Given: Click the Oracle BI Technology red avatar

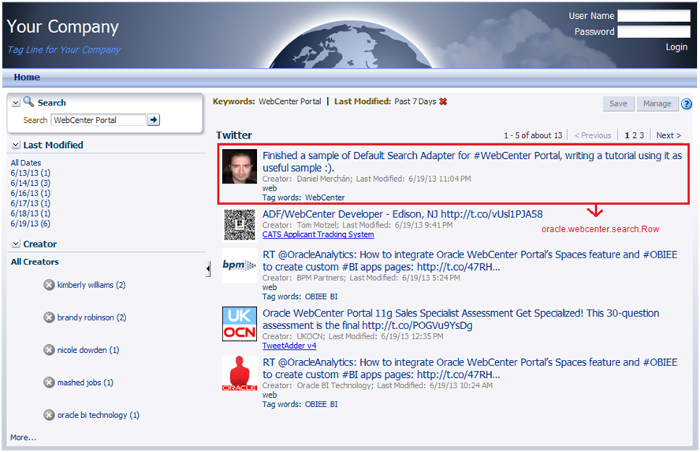Looking at the screenshot, I should point(240,373).
